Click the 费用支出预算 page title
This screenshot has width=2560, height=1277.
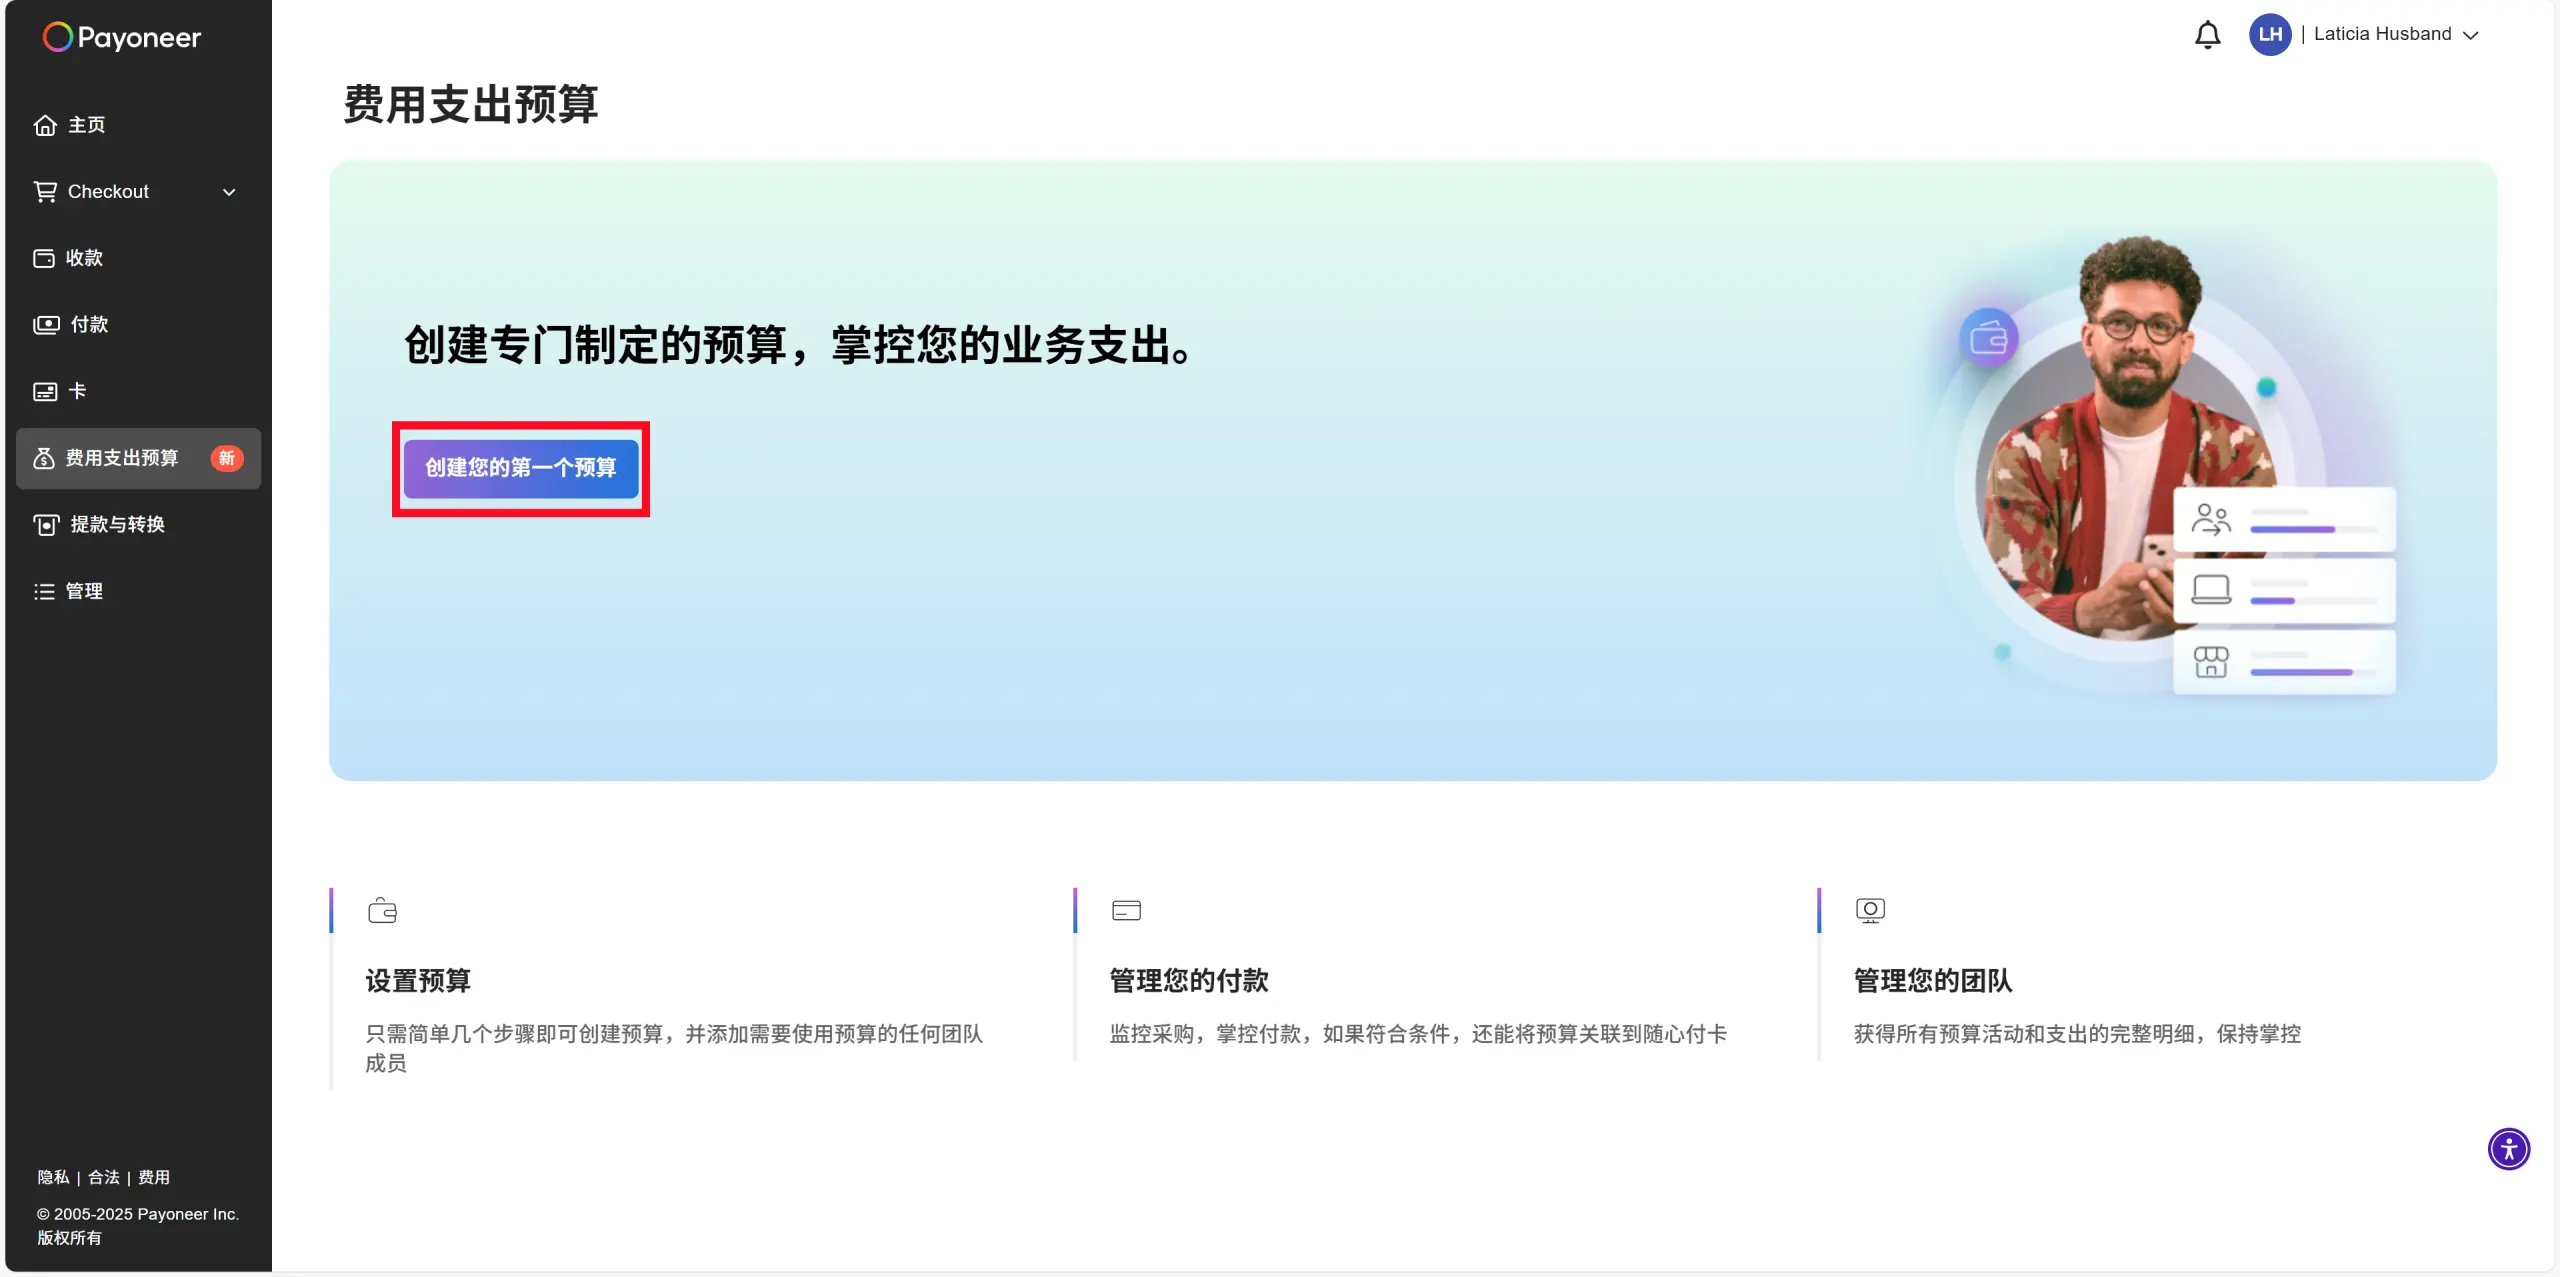click(471, 104)
